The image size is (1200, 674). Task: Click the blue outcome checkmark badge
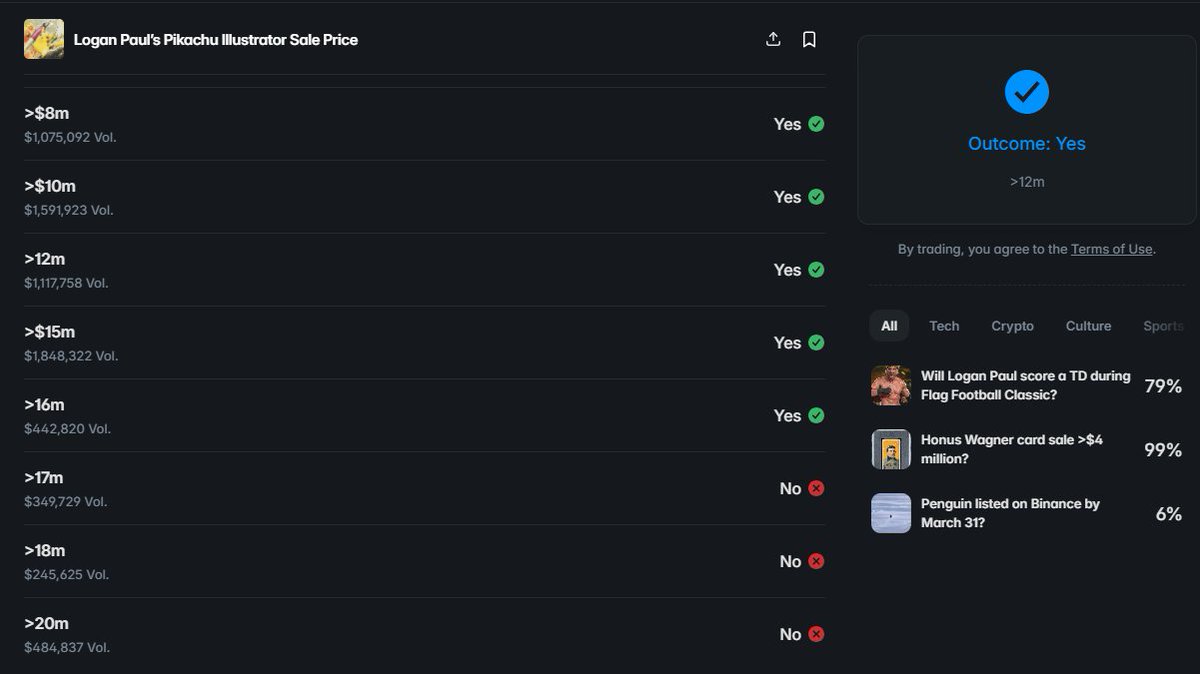(x=1027, y=92)
